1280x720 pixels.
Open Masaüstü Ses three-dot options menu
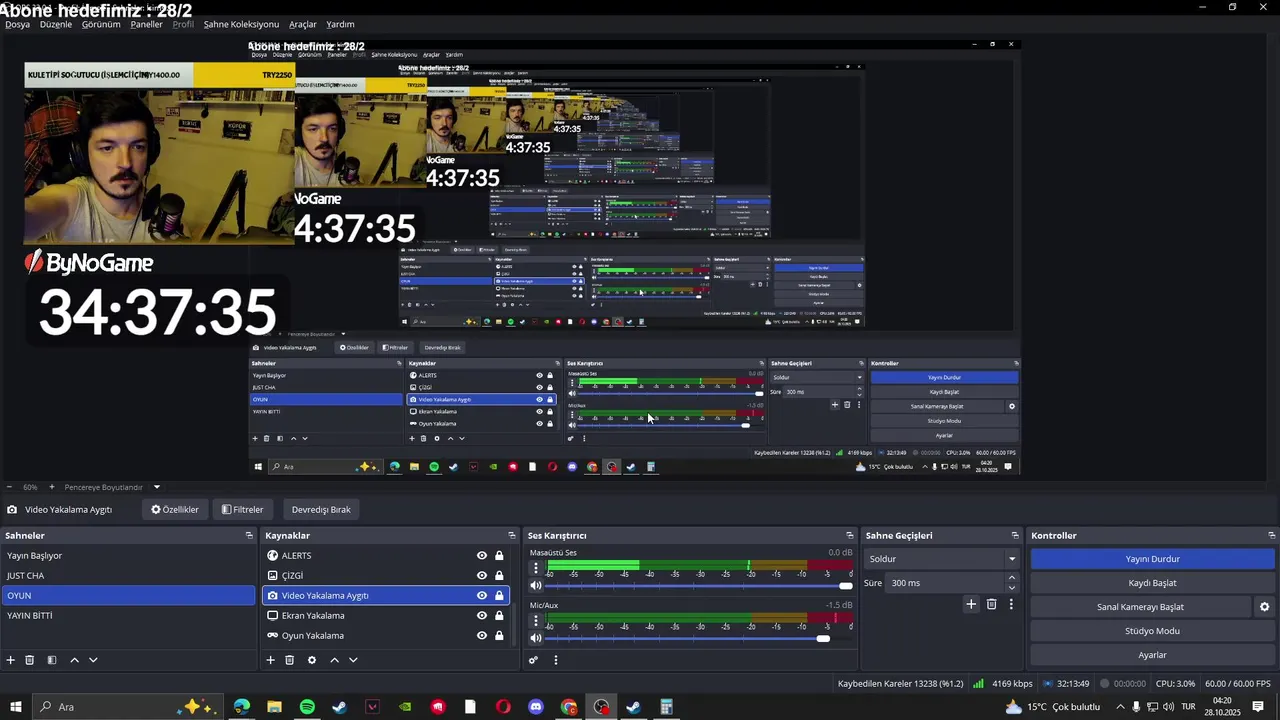535,568
